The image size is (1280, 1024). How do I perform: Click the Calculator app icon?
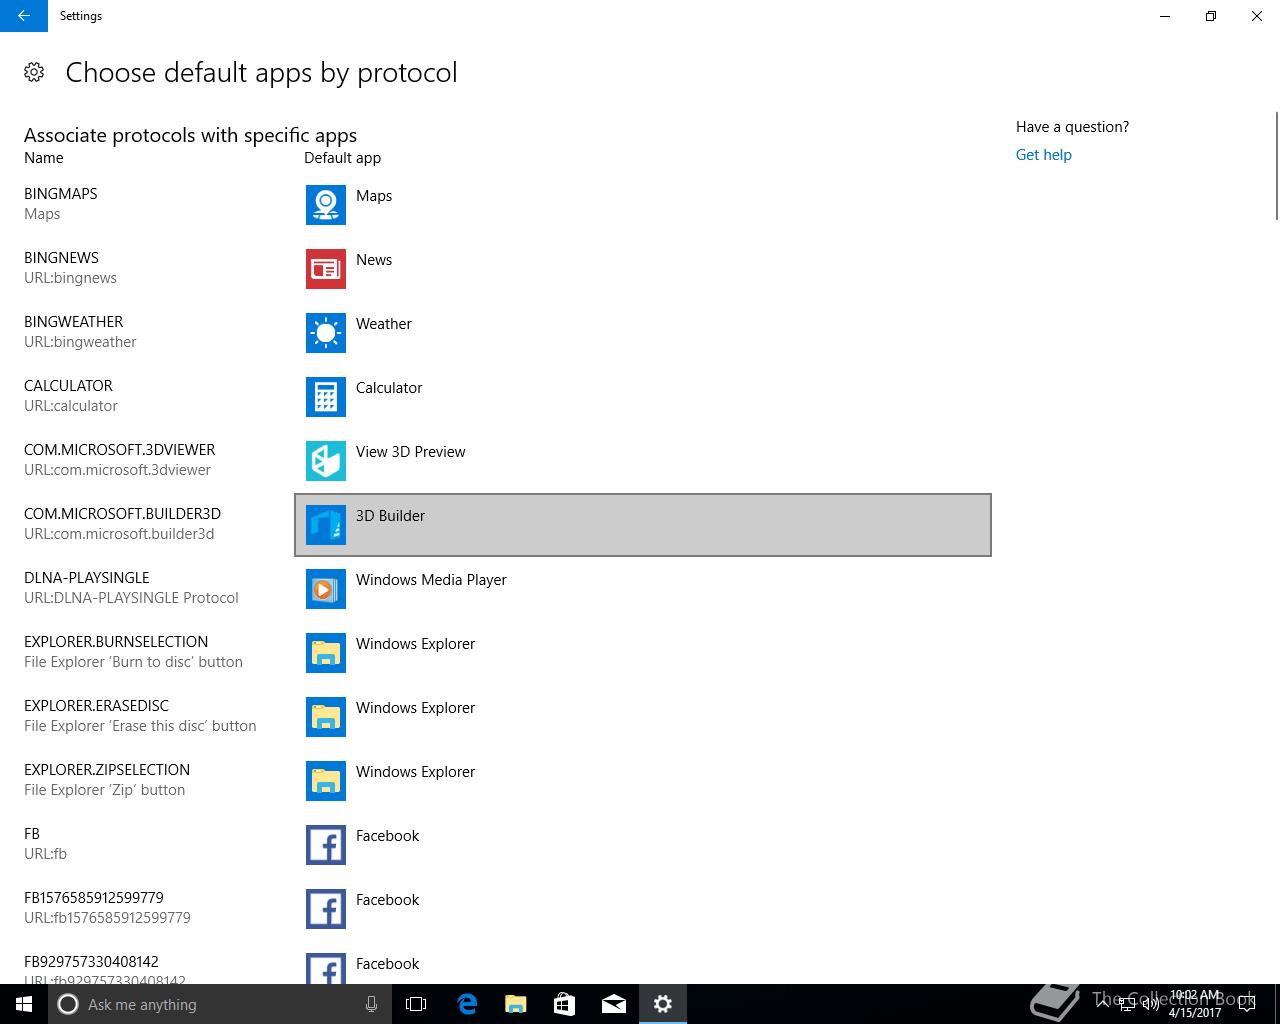coord(326,397)
